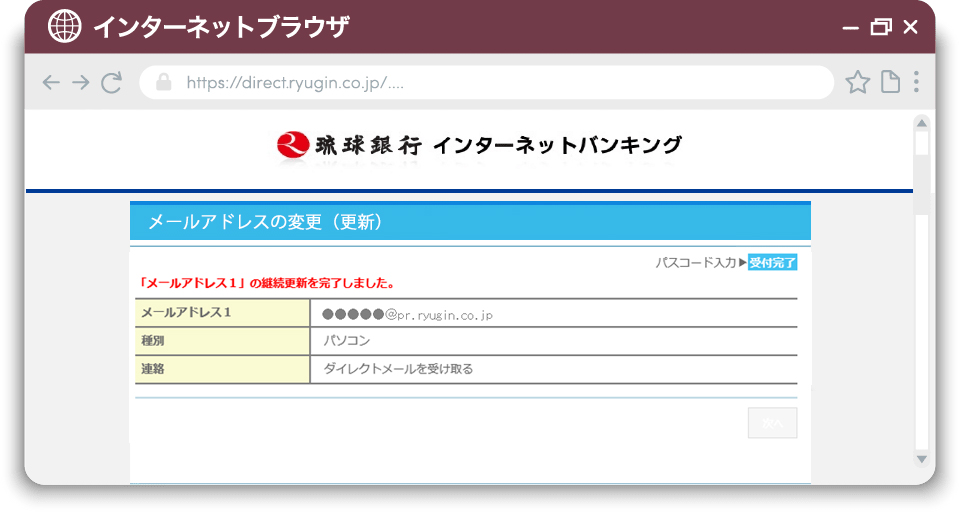Click the scrollbar up arrow
Image resolution: width=960 pixels, height=512 pixels.
[x=922, y=123]
